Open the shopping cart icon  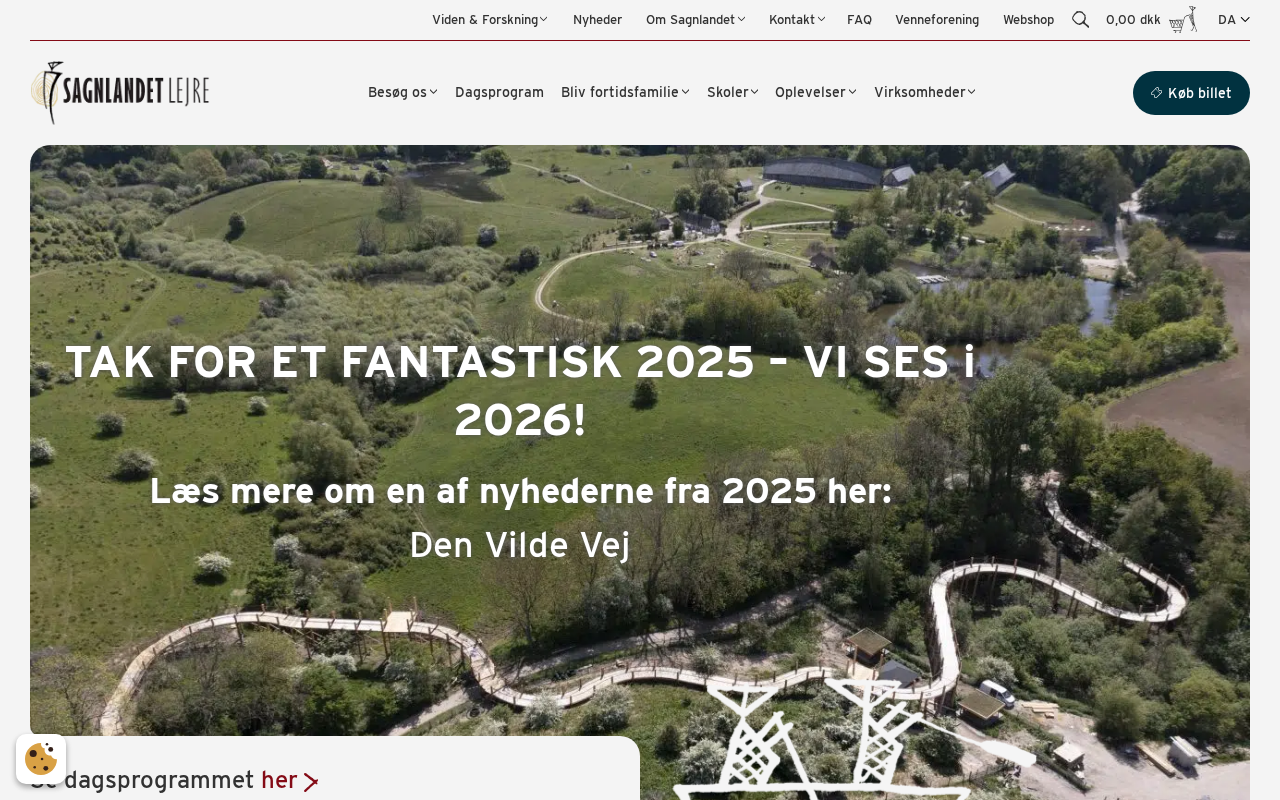point(1183,19)
